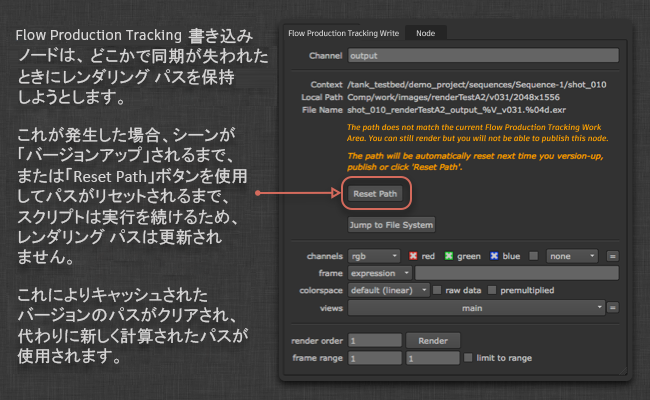Image resolution: width=650 pixels, height=400 pixels.
Task: Click the frame expression text field
Action: click(517, 273)
